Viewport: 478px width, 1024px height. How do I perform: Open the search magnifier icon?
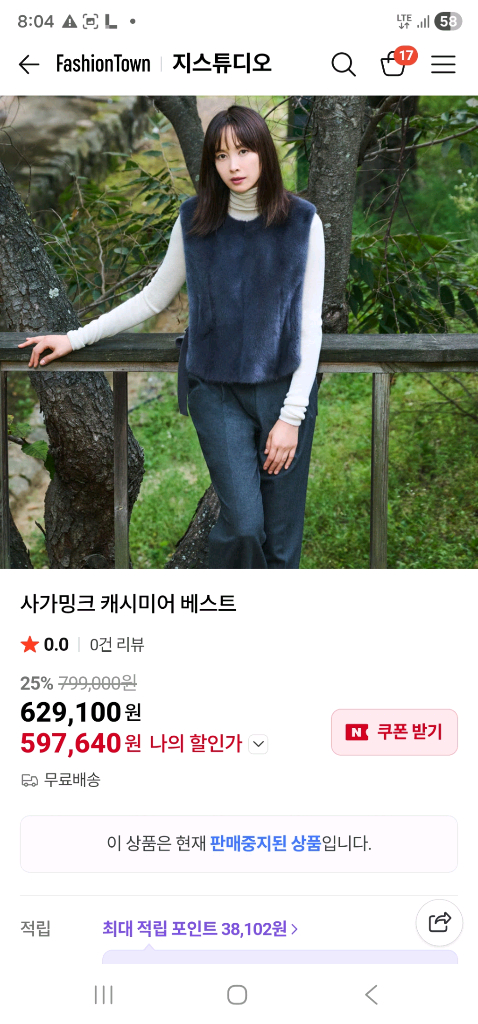(x=343, y=64)
